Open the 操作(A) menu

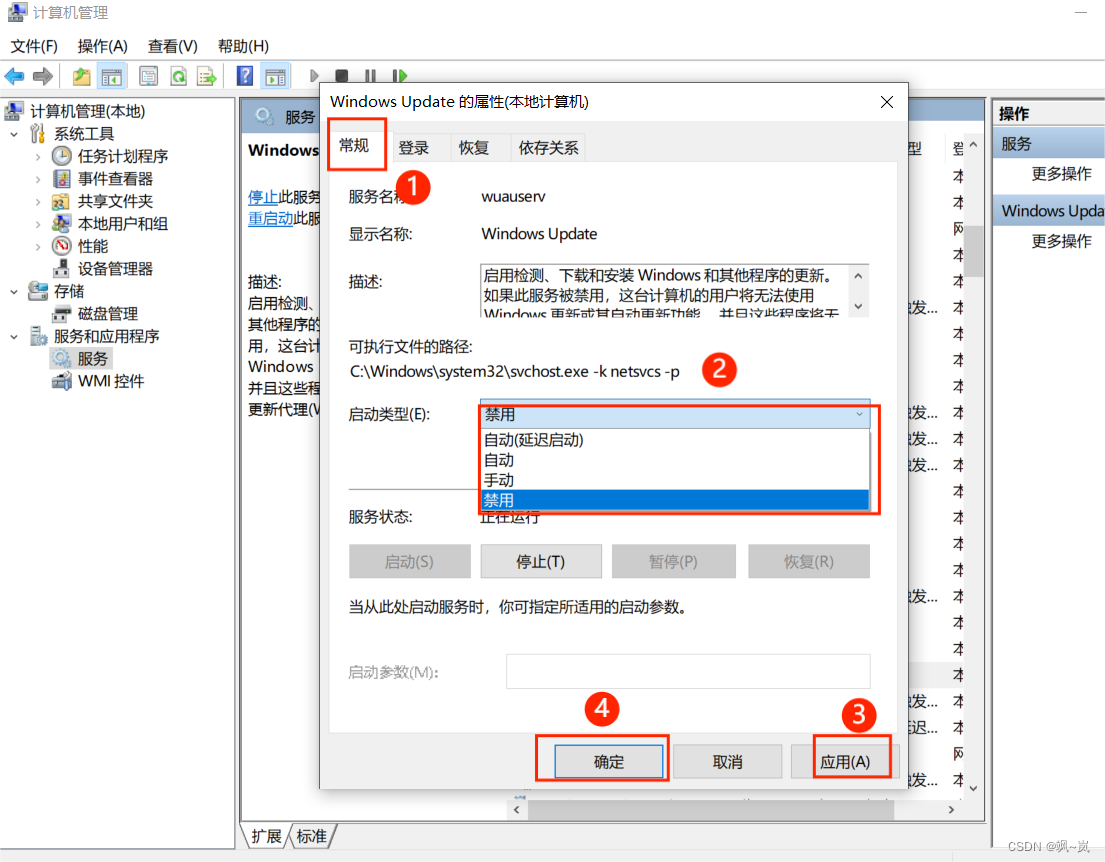coord(102,47)
